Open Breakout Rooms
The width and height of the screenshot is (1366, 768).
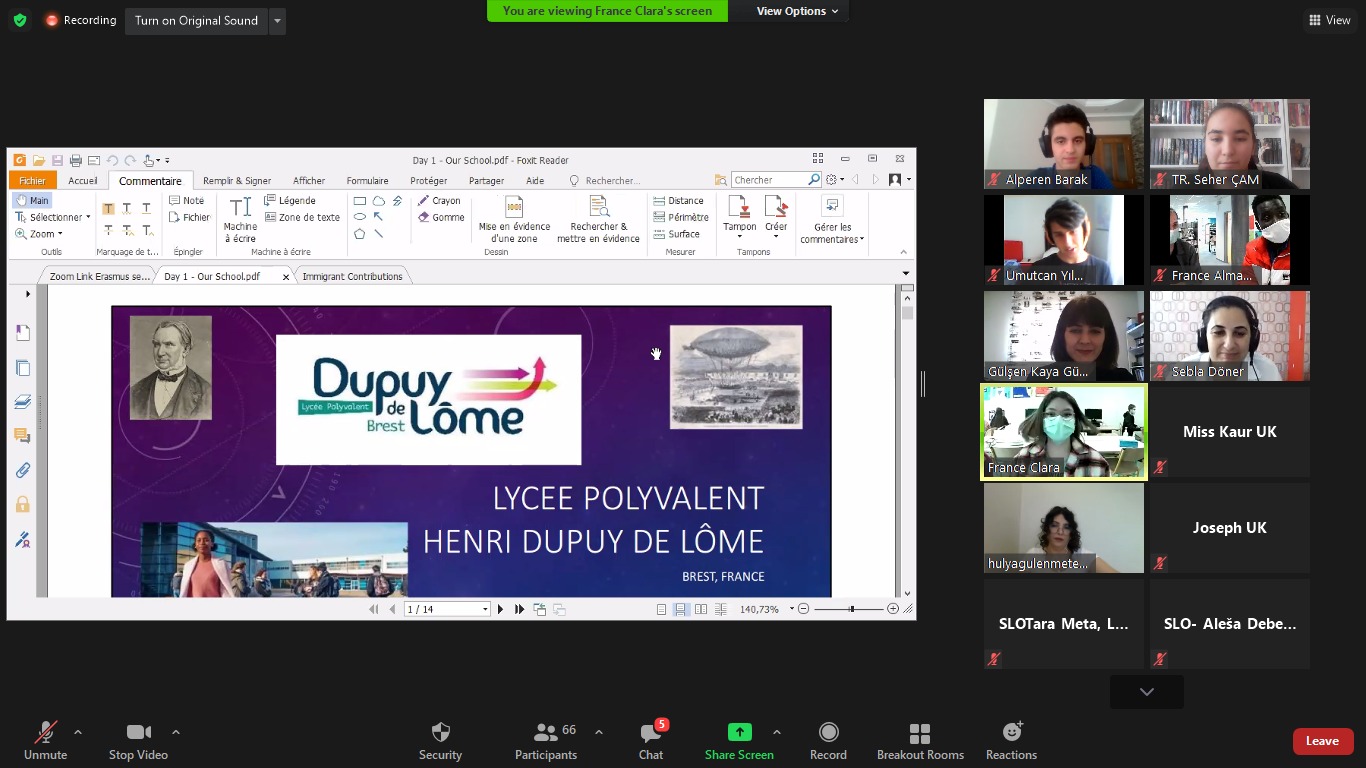(920, 742)
